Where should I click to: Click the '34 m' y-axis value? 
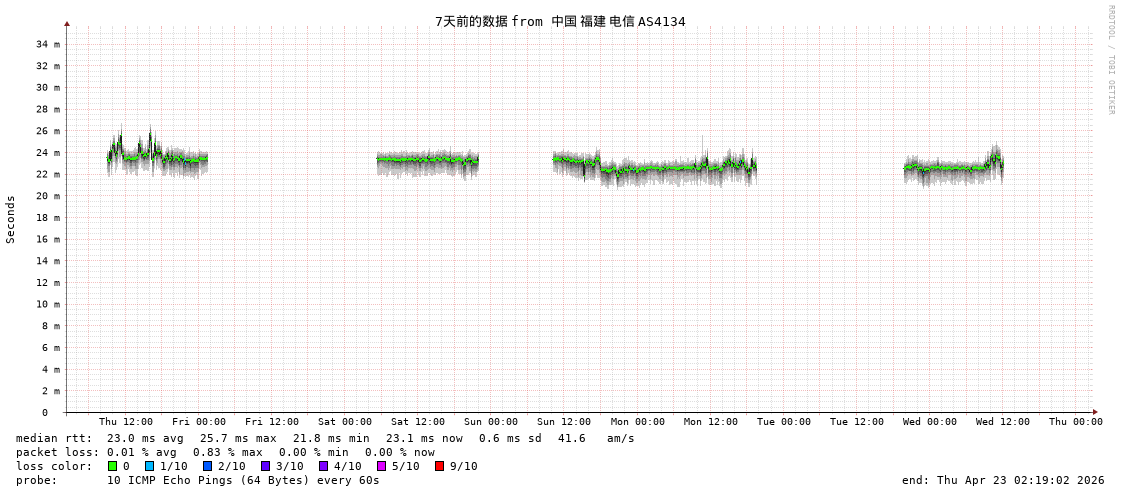click(x=48, y=44)
